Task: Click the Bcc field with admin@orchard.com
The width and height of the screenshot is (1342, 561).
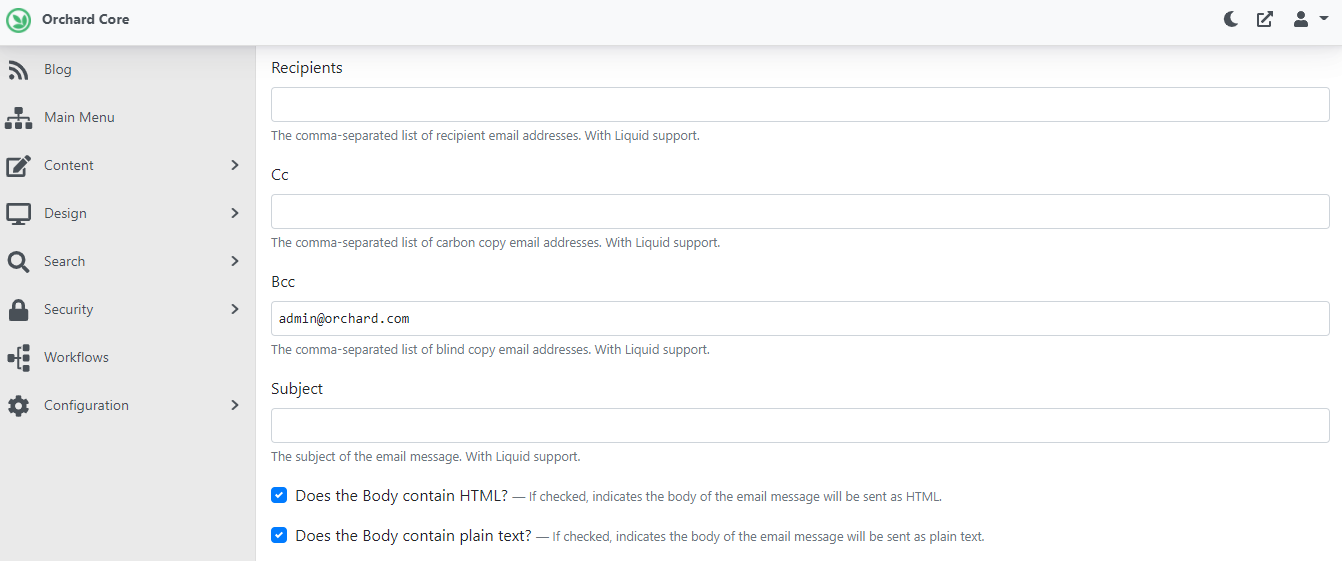Action: [800, 318]
